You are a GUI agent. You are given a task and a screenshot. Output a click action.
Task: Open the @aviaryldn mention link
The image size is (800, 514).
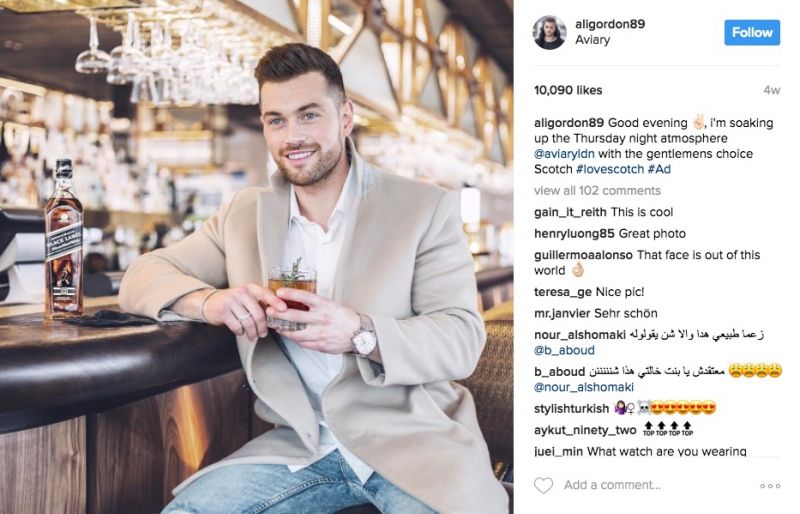tap(564, 154)
